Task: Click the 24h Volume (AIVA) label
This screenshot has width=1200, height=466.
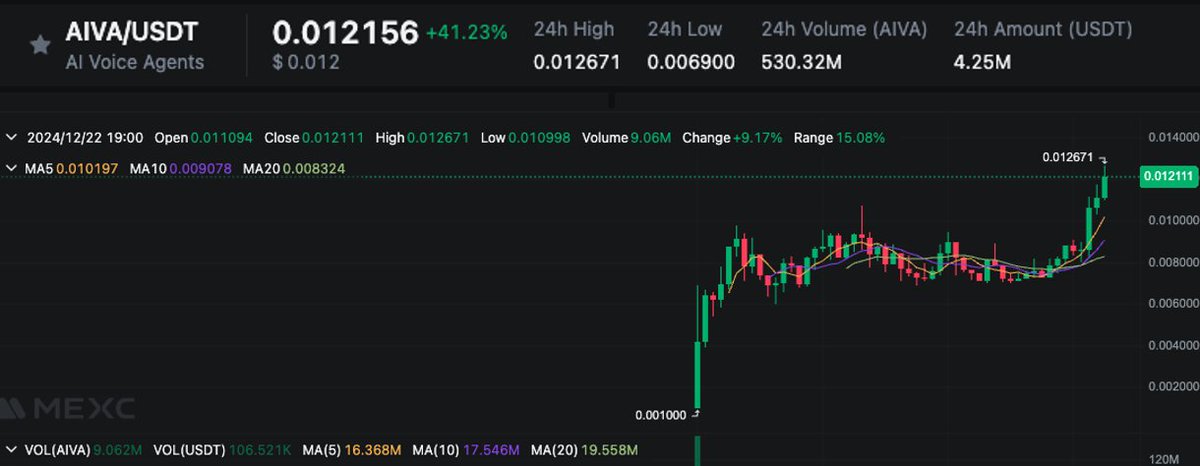Action: point(845,28)
